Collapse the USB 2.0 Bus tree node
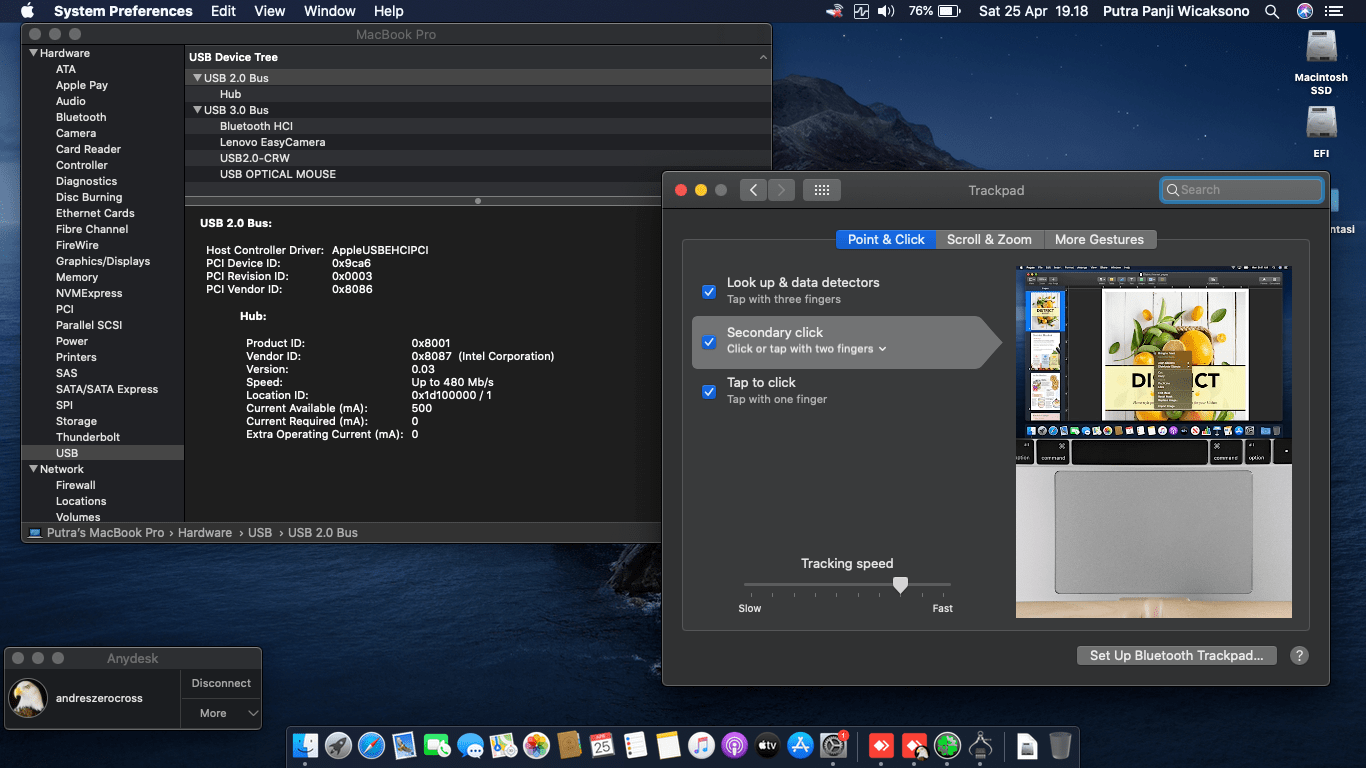This screenshot has width=1366, height=768. point(198,78)
